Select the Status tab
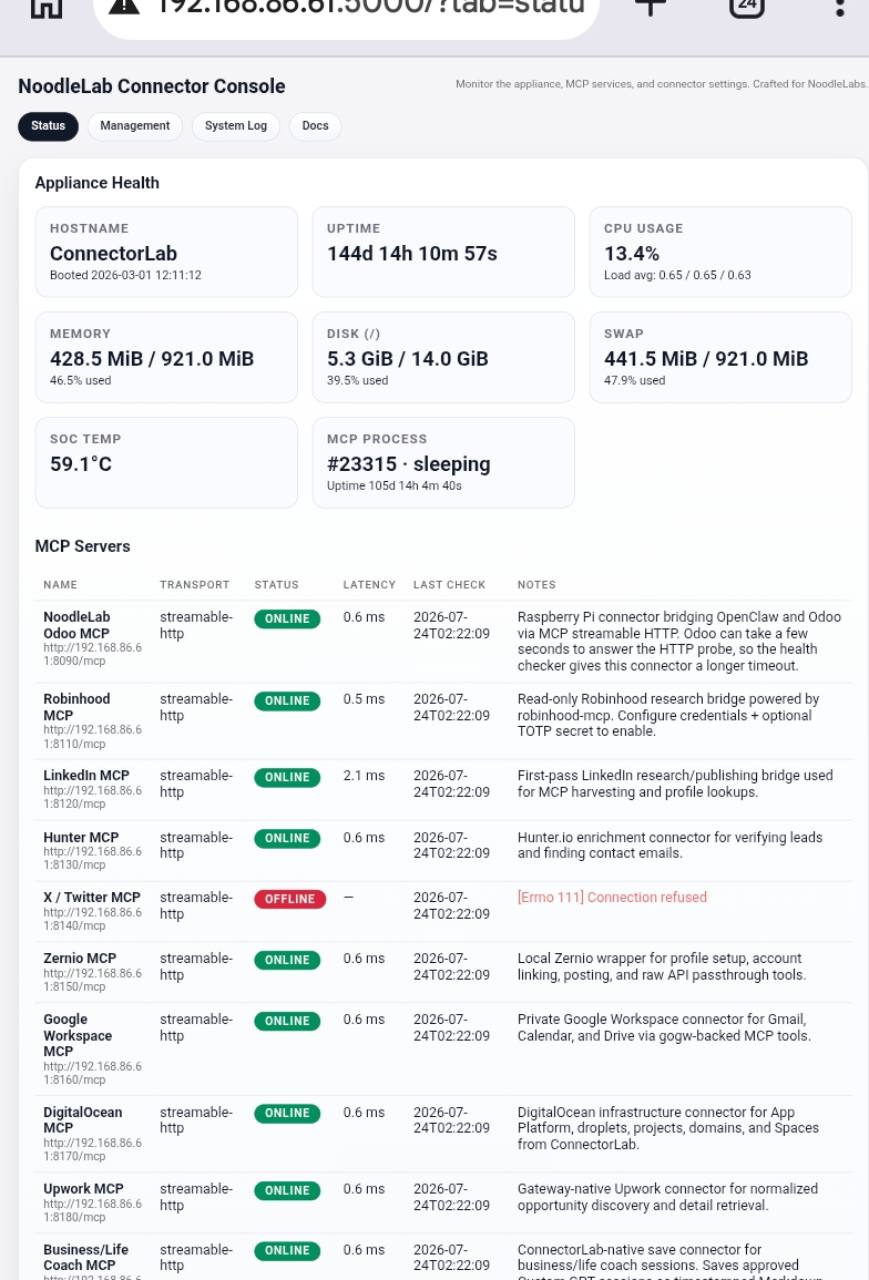 (48, 126)
